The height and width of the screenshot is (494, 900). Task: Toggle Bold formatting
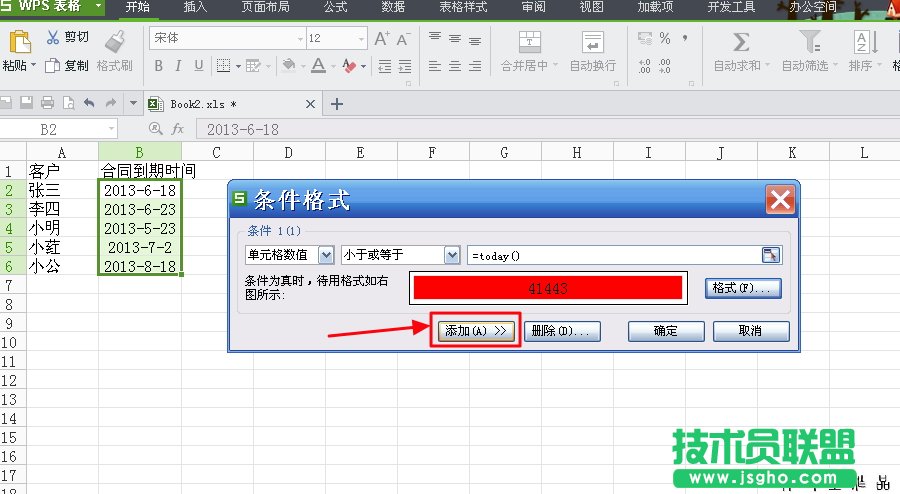[x=158, y=66]
